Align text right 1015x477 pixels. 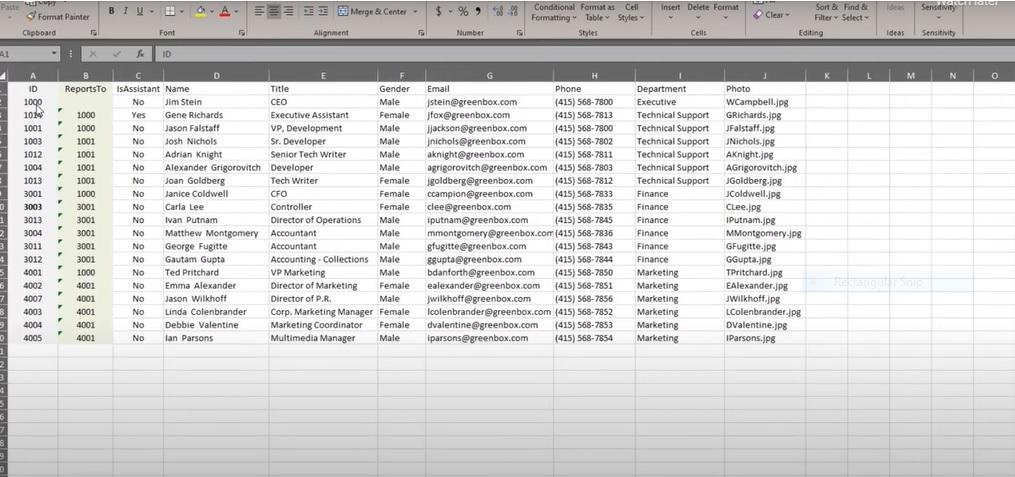tap(288, 12)
